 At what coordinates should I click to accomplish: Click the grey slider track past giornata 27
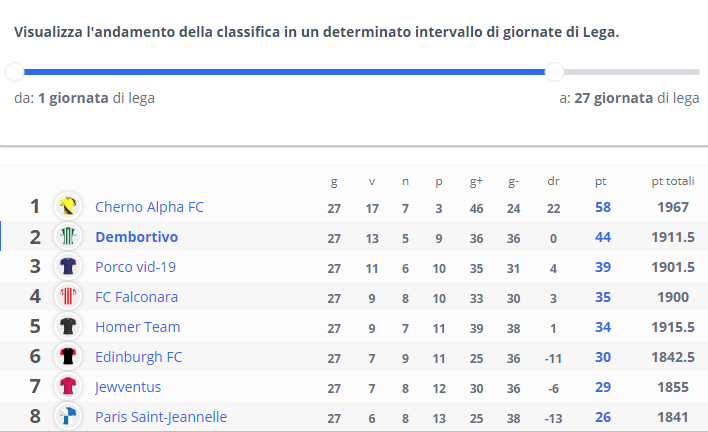pyautogui.click(x=632, y=72)
